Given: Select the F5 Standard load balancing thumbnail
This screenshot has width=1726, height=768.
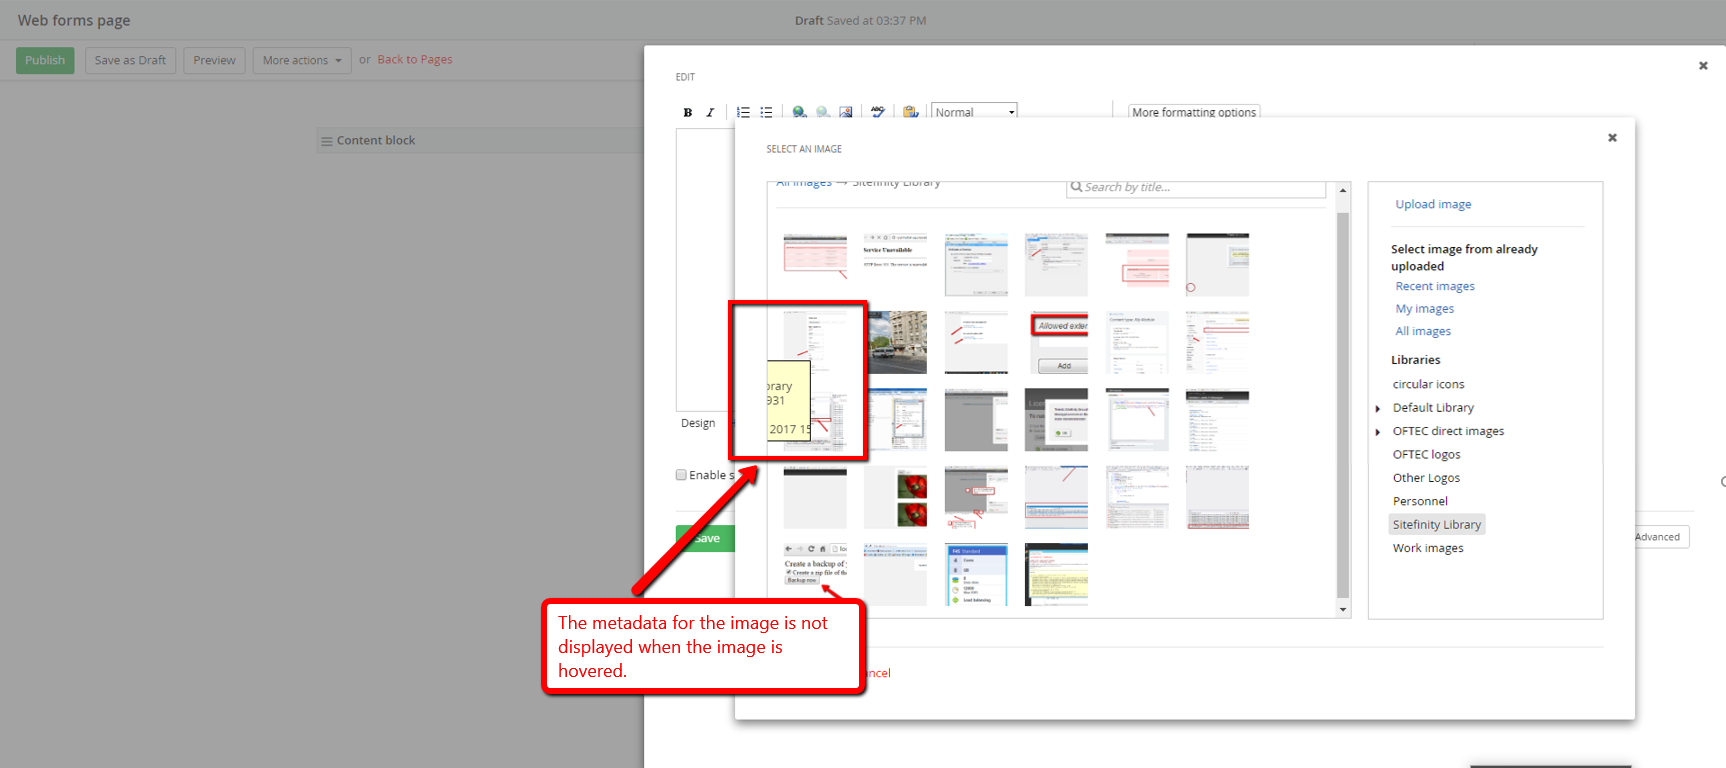Looking at the screenshot, I should click(976, 575).
